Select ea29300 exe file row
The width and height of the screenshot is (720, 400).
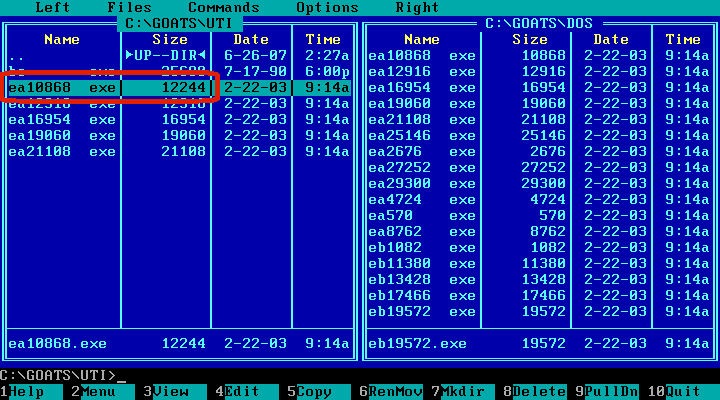539,184
